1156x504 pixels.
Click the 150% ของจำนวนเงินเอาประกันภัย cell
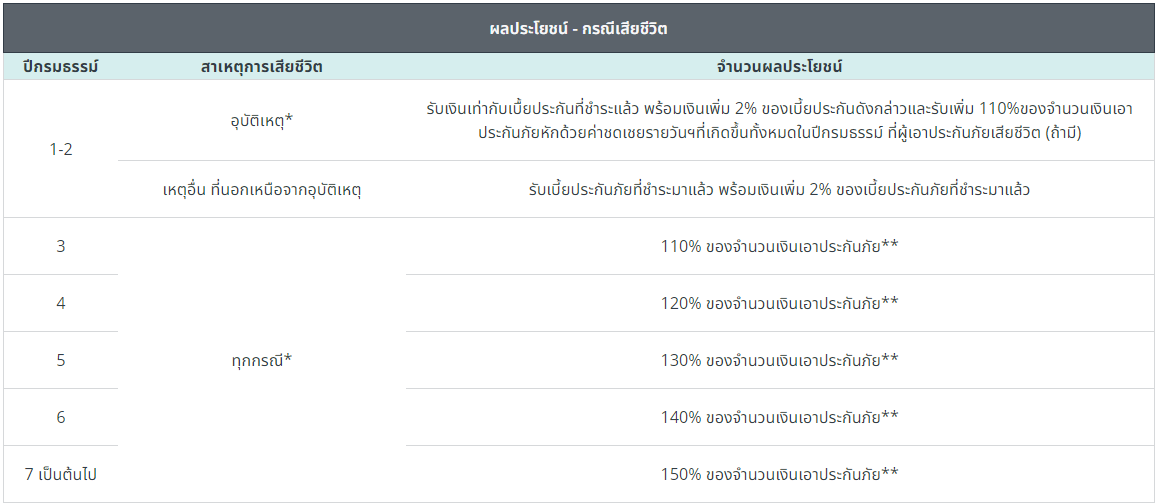tap(779, 475)
